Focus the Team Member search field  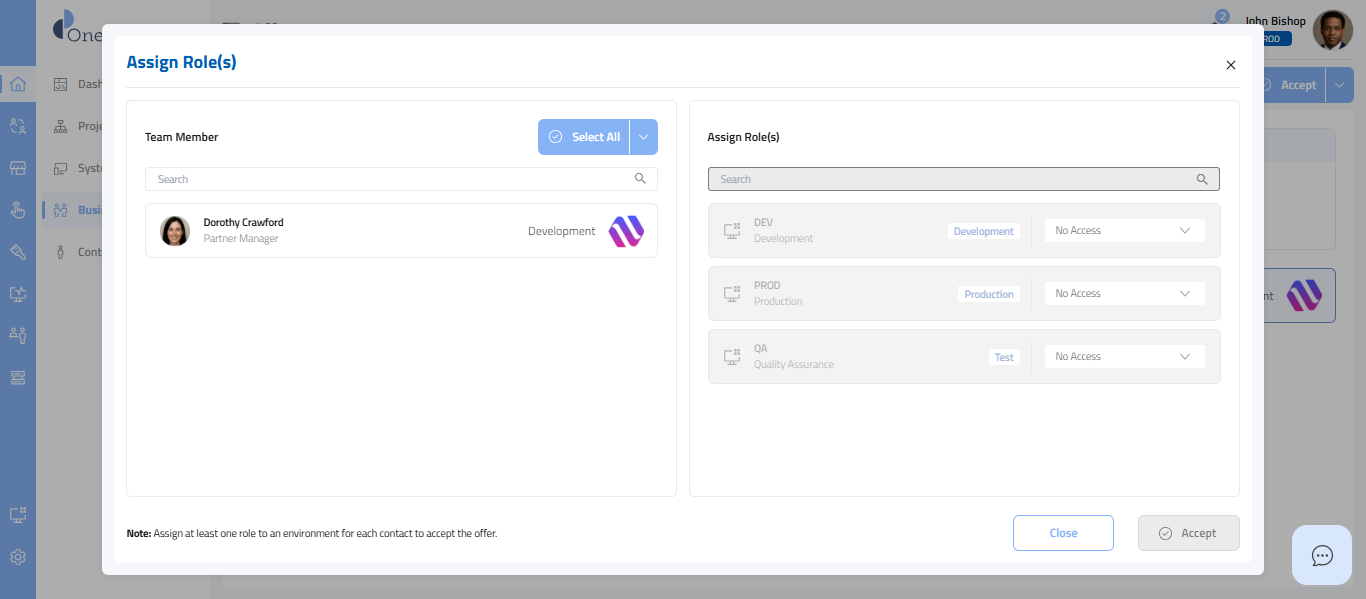[x=390, y=179]
